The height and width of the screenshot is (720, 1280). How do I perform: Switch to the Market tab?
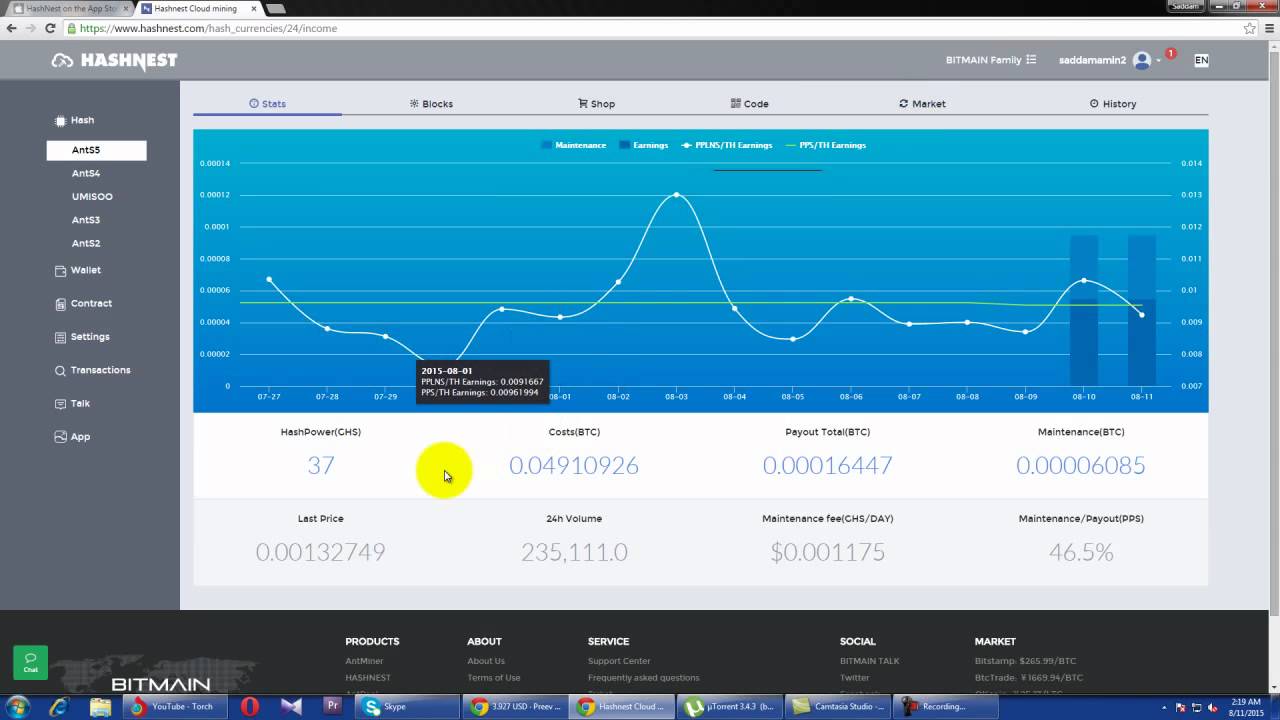coord(922,104)
